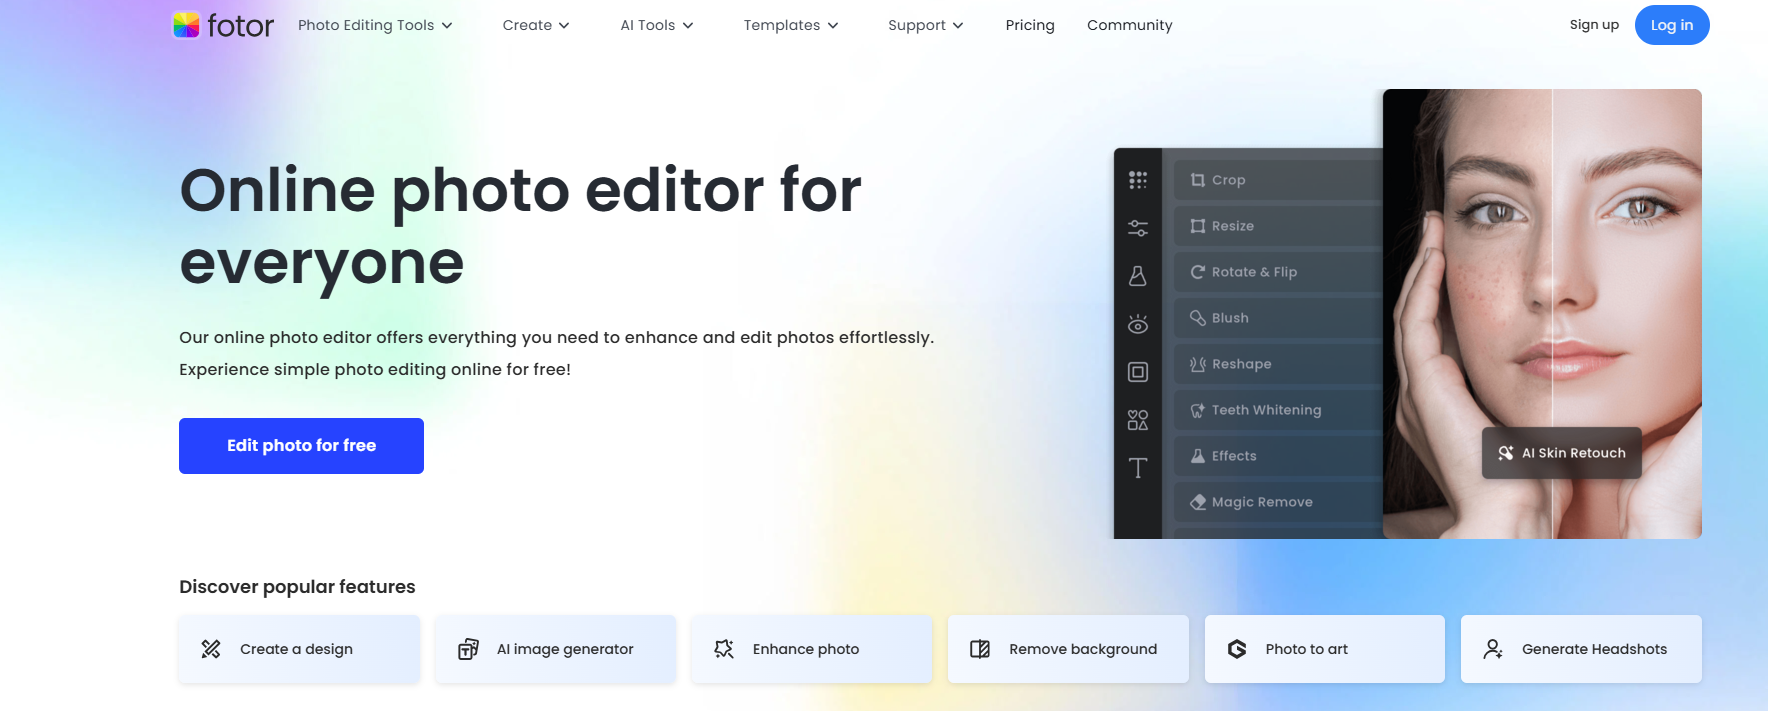Click the Reshape tool icon

[1198, 364]
